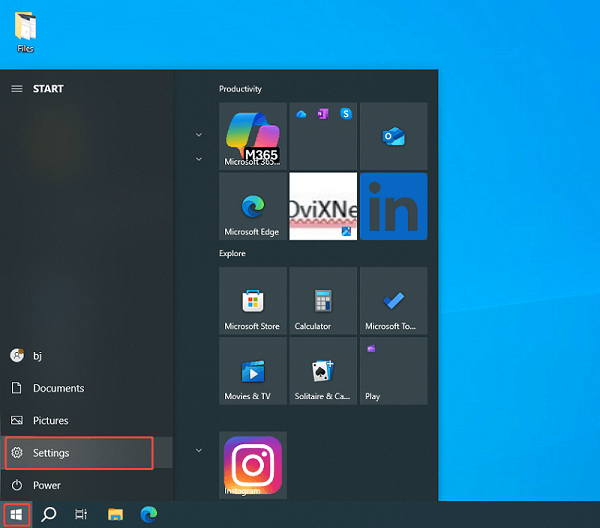
Task: Open the Instagram tile
Action: 253,465
